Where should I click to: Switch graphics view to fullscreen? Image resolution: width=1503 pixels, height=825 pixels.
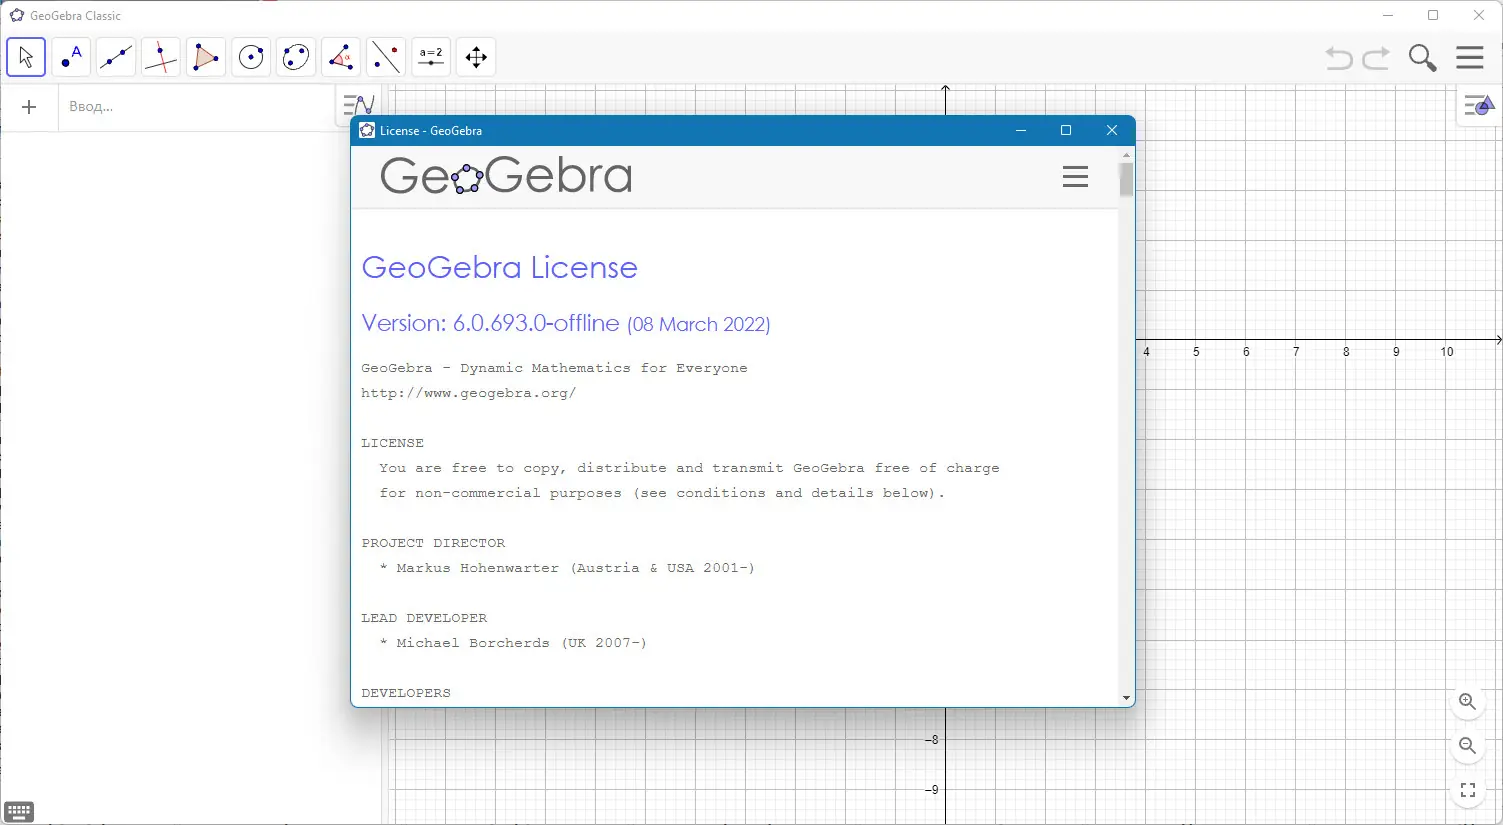click(1467, 790)
